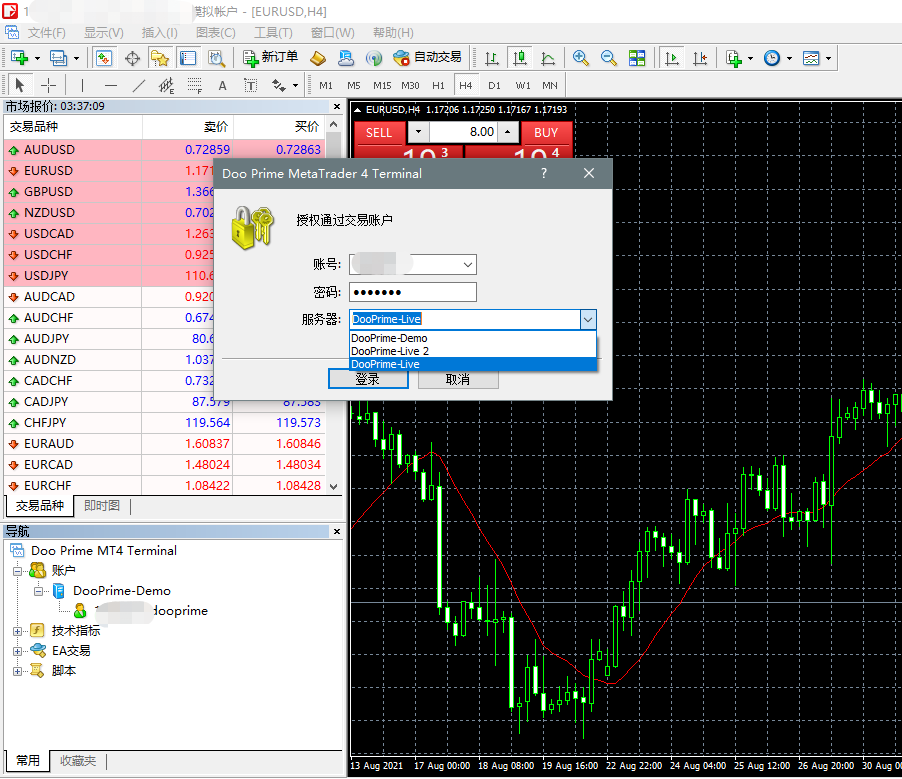Click the profiles toolbar icon
This screenshot has height=779, width=902.
(58, 58)
